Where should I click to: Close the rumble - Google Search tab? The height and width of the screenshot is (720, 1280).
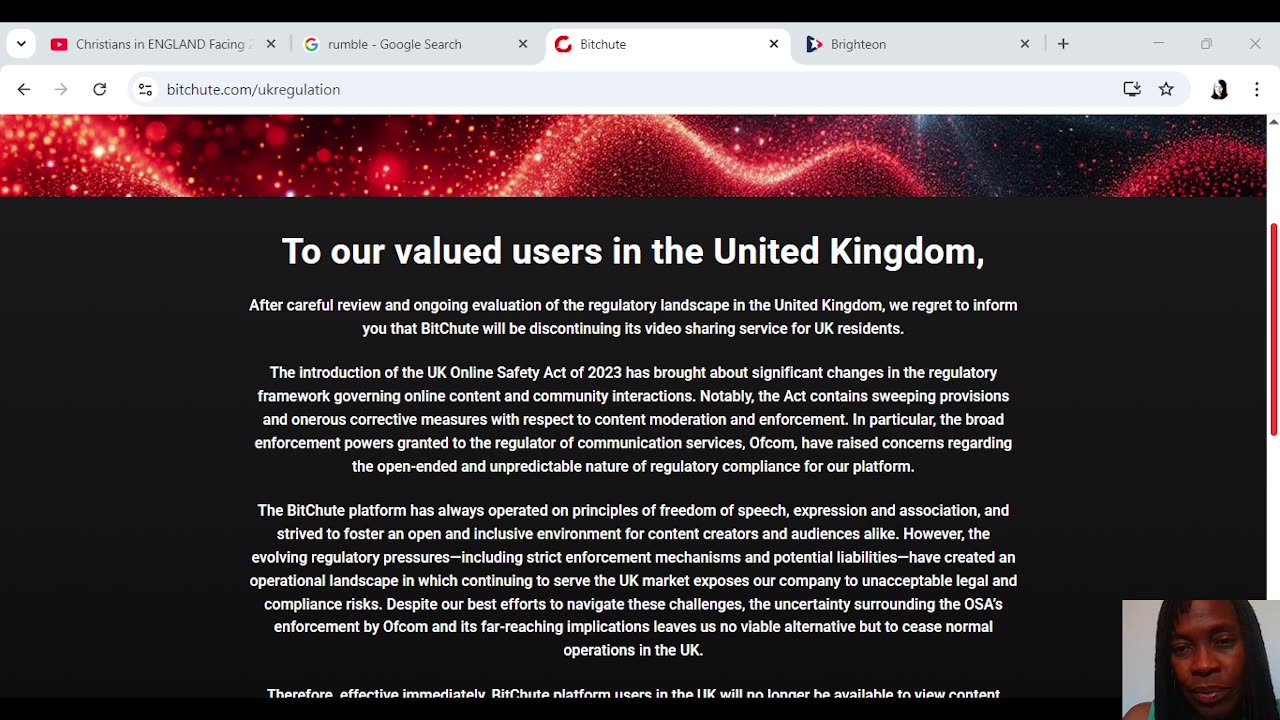click(x=523, y=44)
